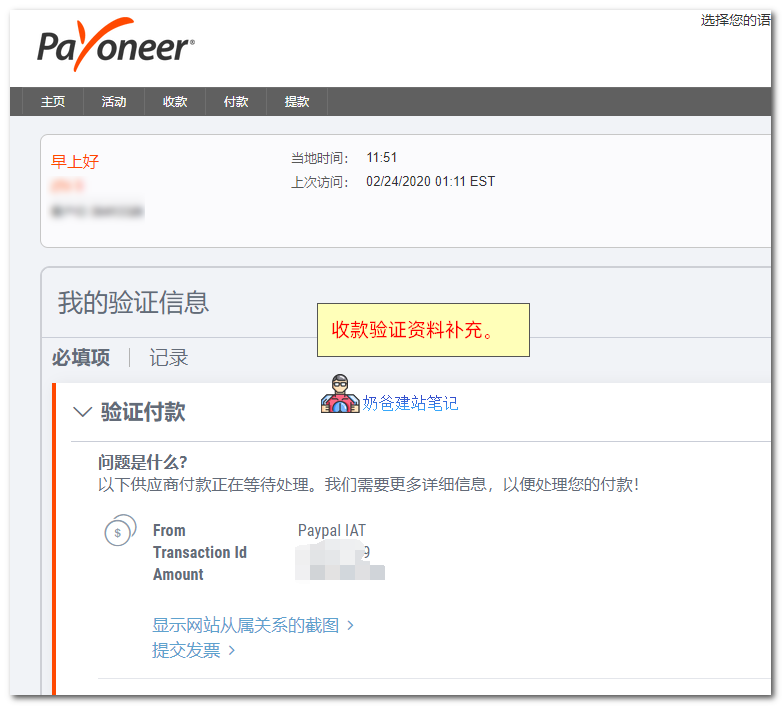Click the 我的验证信息 heading

(x=133, y=303)
